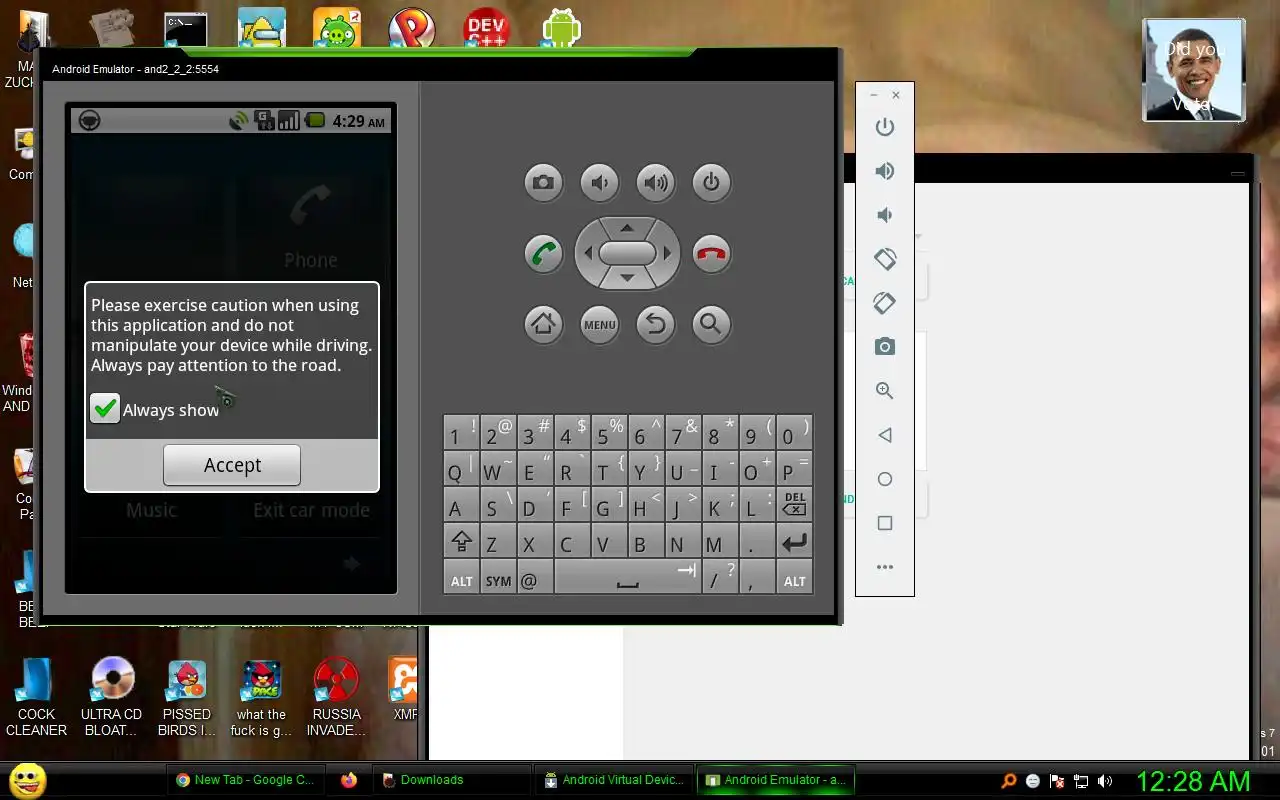Click the shift key on the emulator keyboard
Image resolution: width=1280 pixels, height=800 pixels.
pyautogui.click(x=461, y=542)
